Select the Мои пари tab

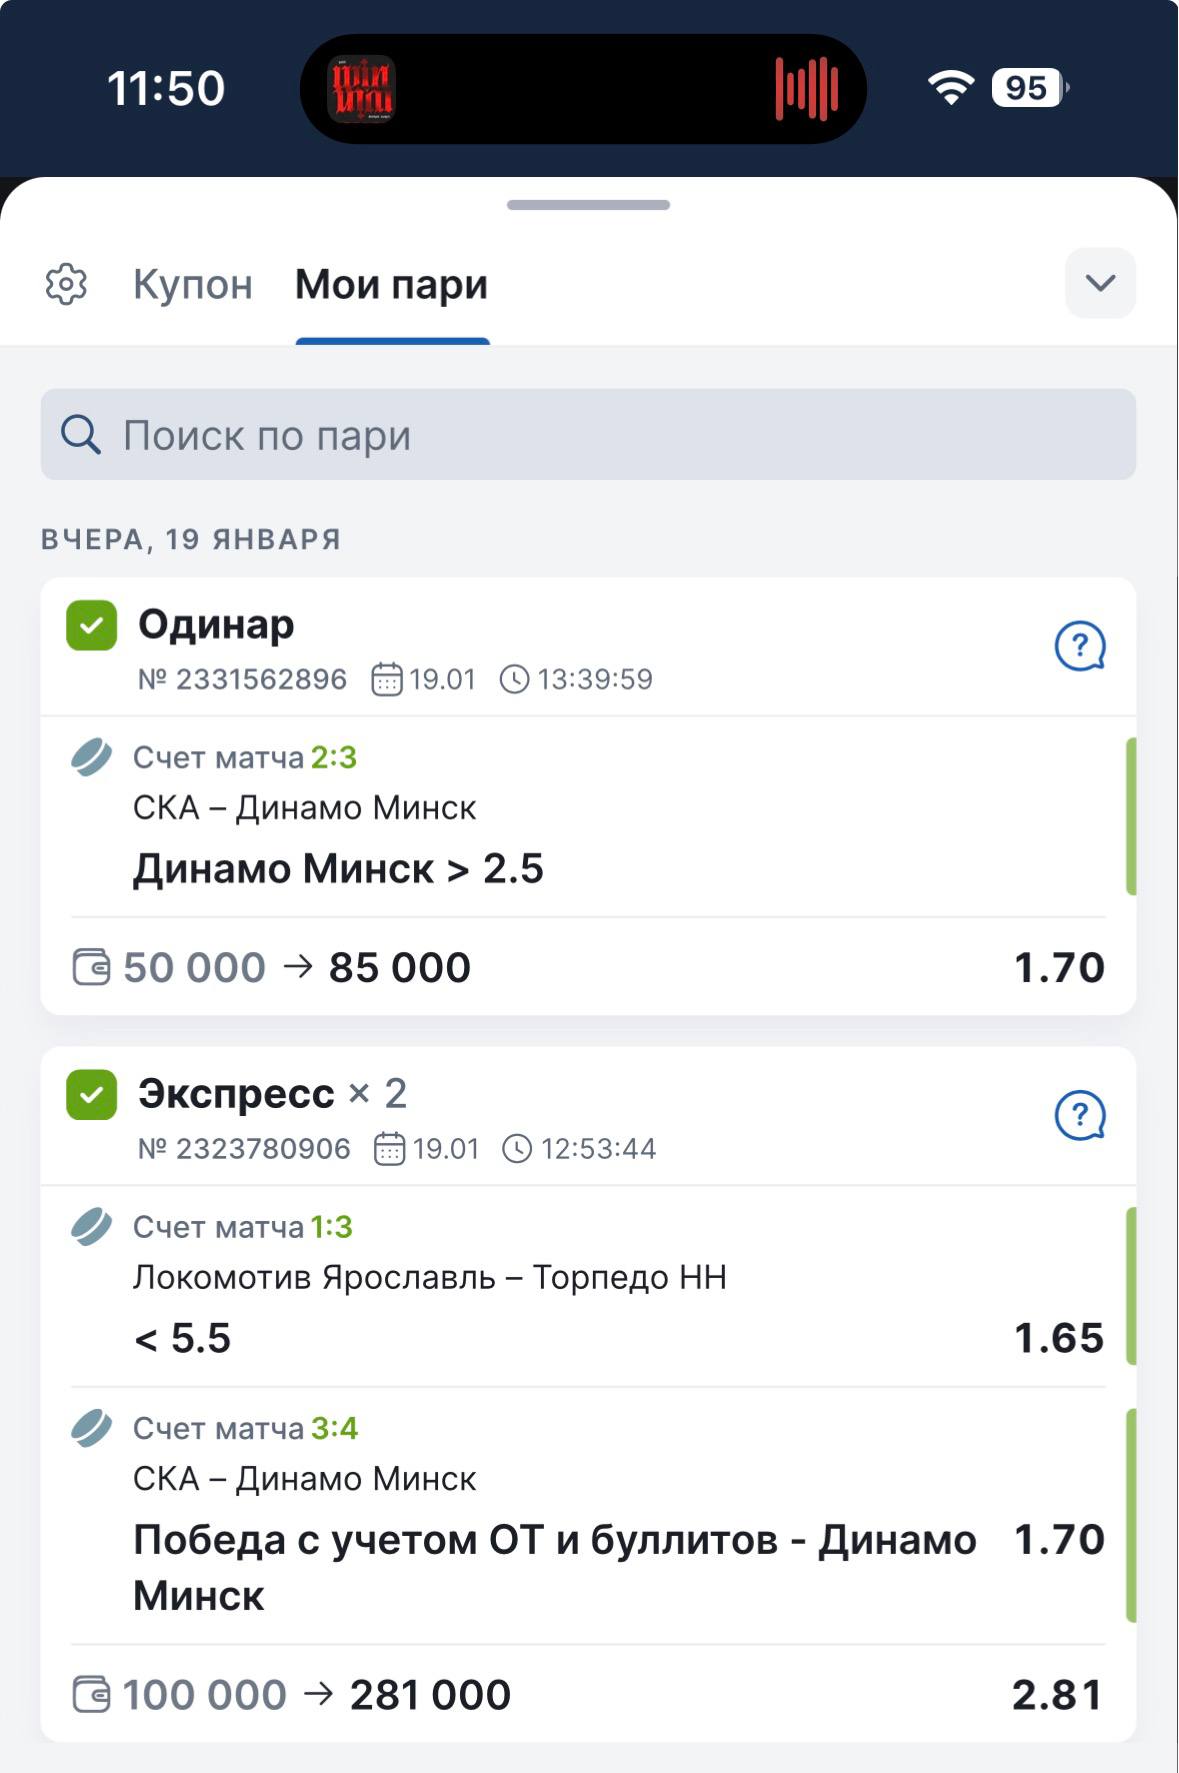pyautogui.click(x=391, y=285)
